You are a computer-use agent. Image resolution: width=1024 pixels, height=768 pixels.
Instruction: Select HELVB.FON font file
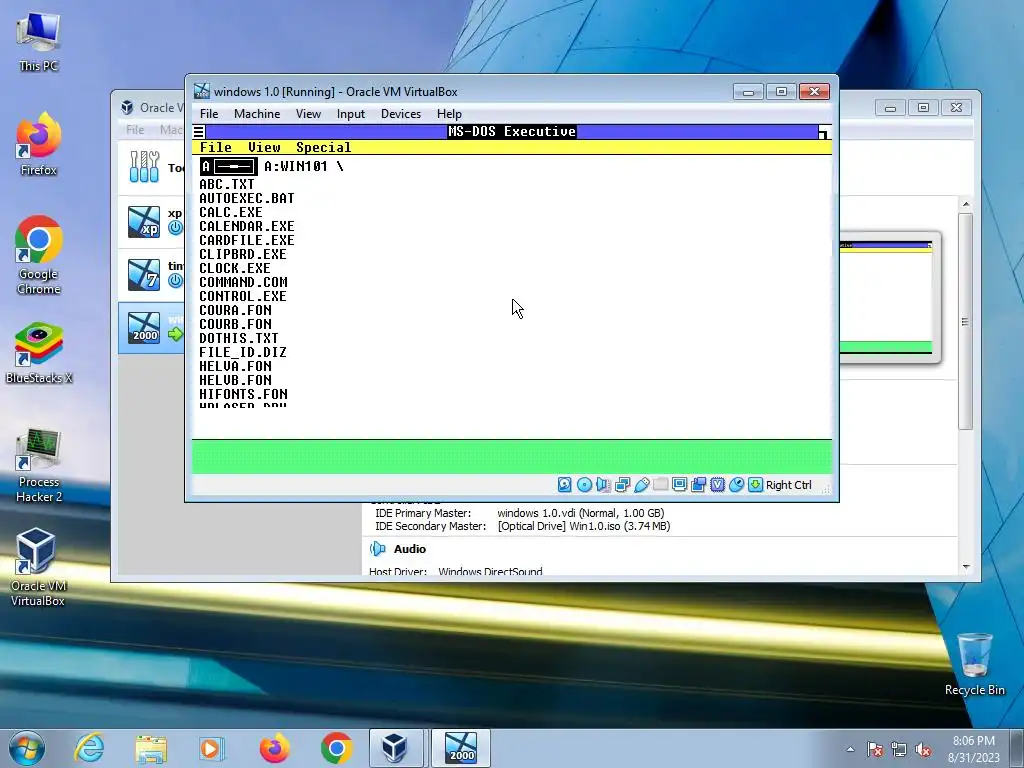tap(235, 381)
